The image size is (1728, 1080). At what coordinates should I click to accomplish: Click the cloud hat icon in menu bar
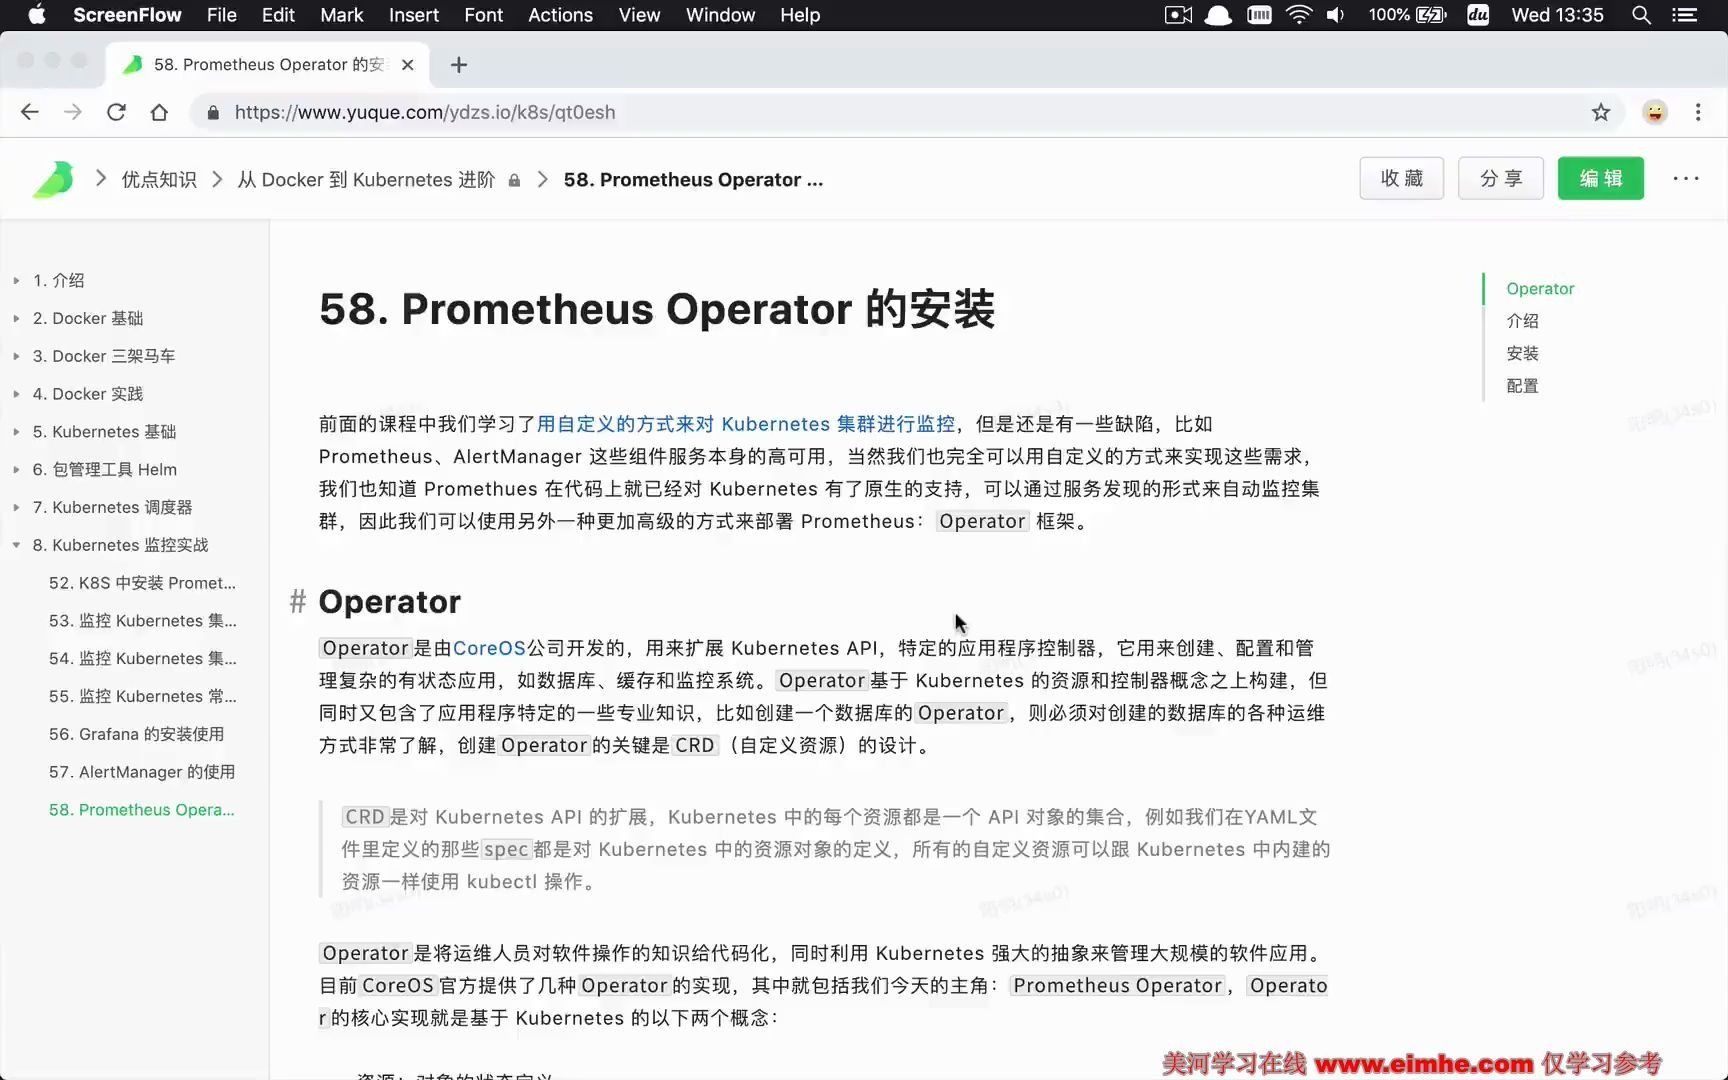click(x=1218, y=15)
